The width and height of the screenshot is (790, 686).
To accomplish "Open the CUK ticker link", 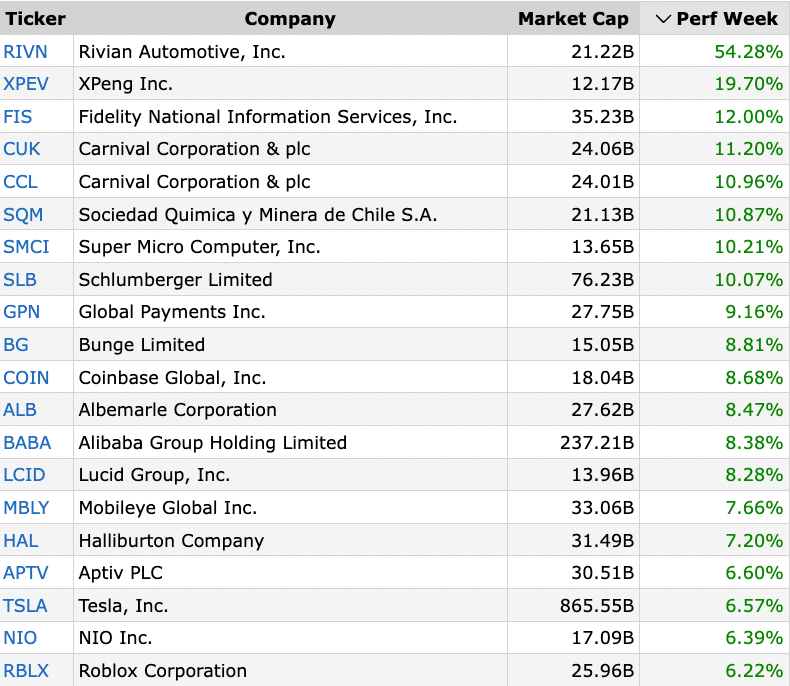I will pos(22,149).
